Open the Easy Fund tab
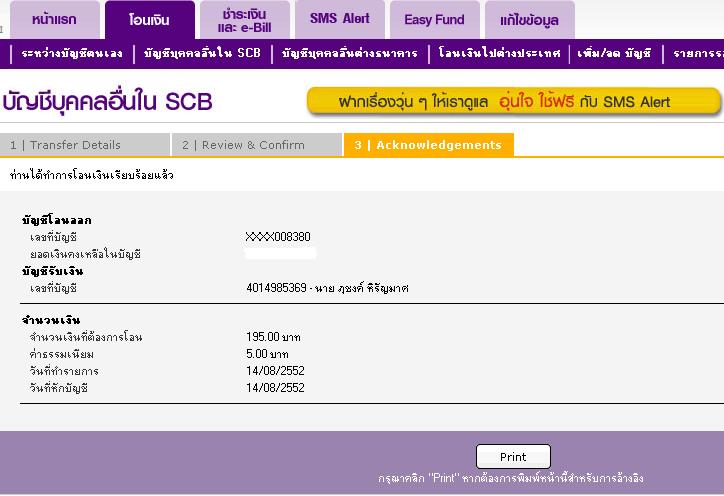 point(434,19)
